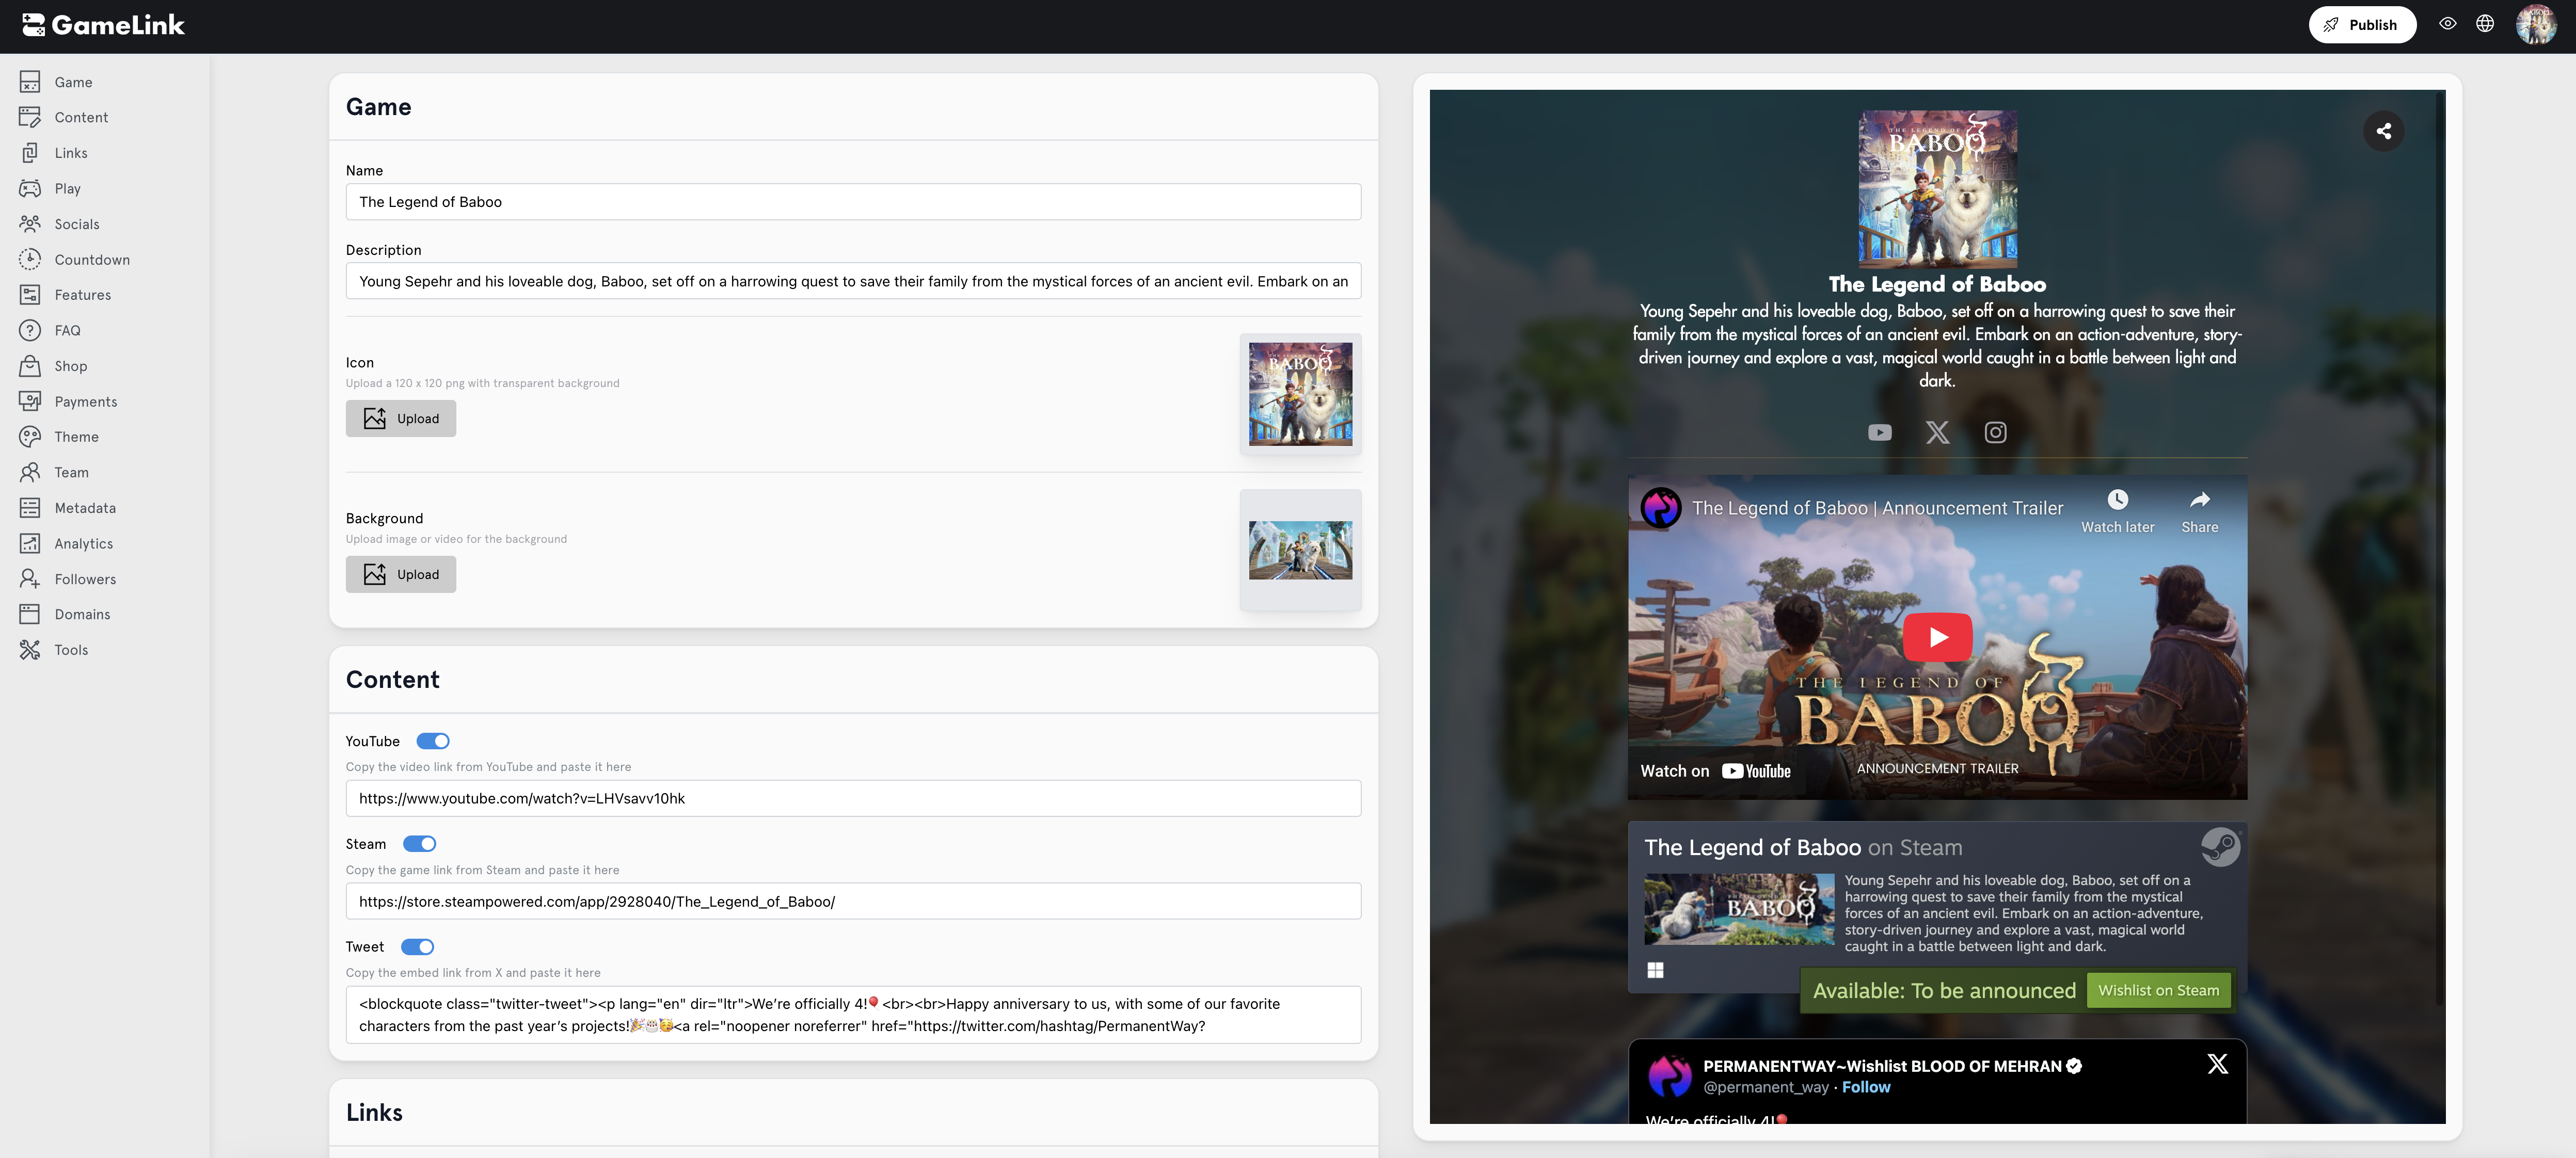Viewport: 2576px width, 1158px height.
Task: Toggle the YouTube content switch
Action: (433, 741)
